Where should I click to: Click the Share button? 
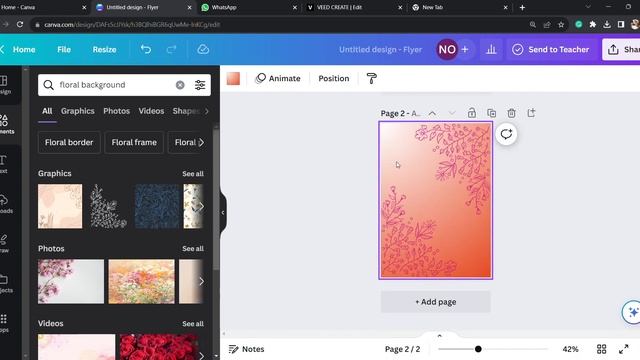(x=621, y=49)
